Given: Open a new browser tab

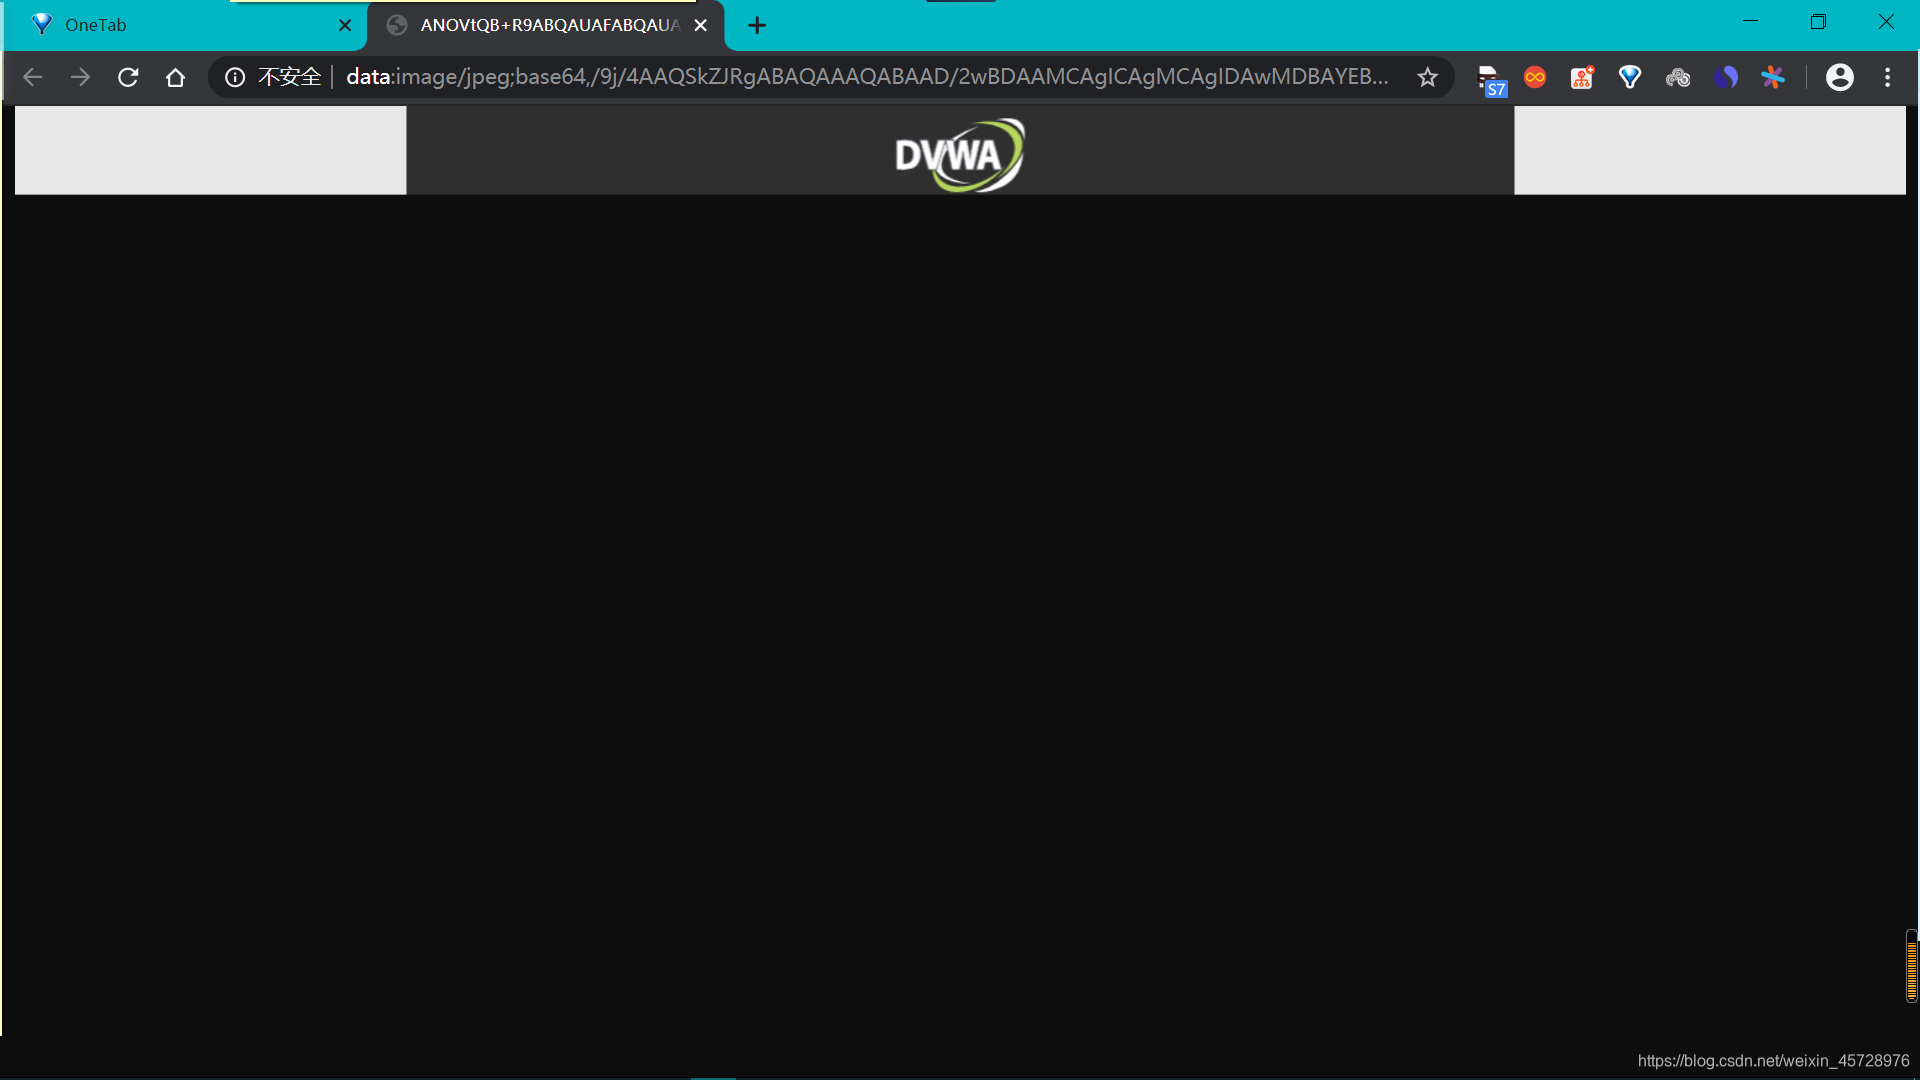Looking at the screenshot, I should [x=757, y=25].
